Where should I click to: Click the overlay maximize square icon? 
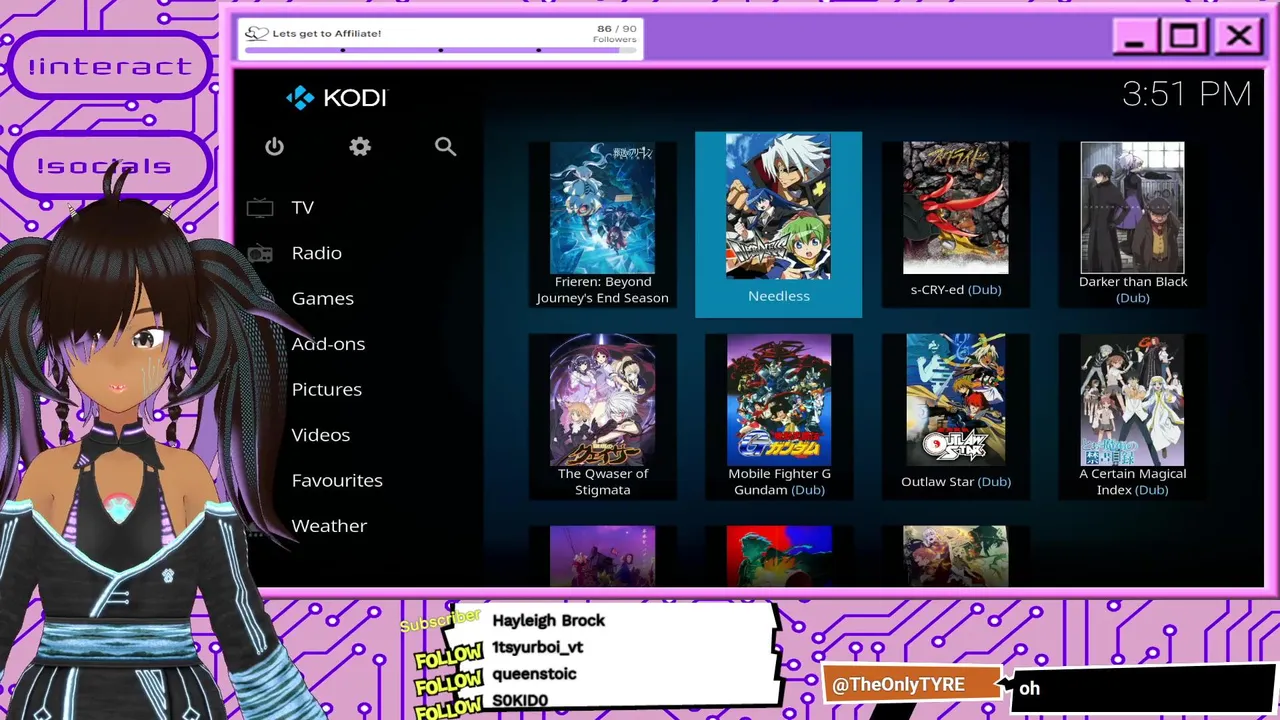1184,38
